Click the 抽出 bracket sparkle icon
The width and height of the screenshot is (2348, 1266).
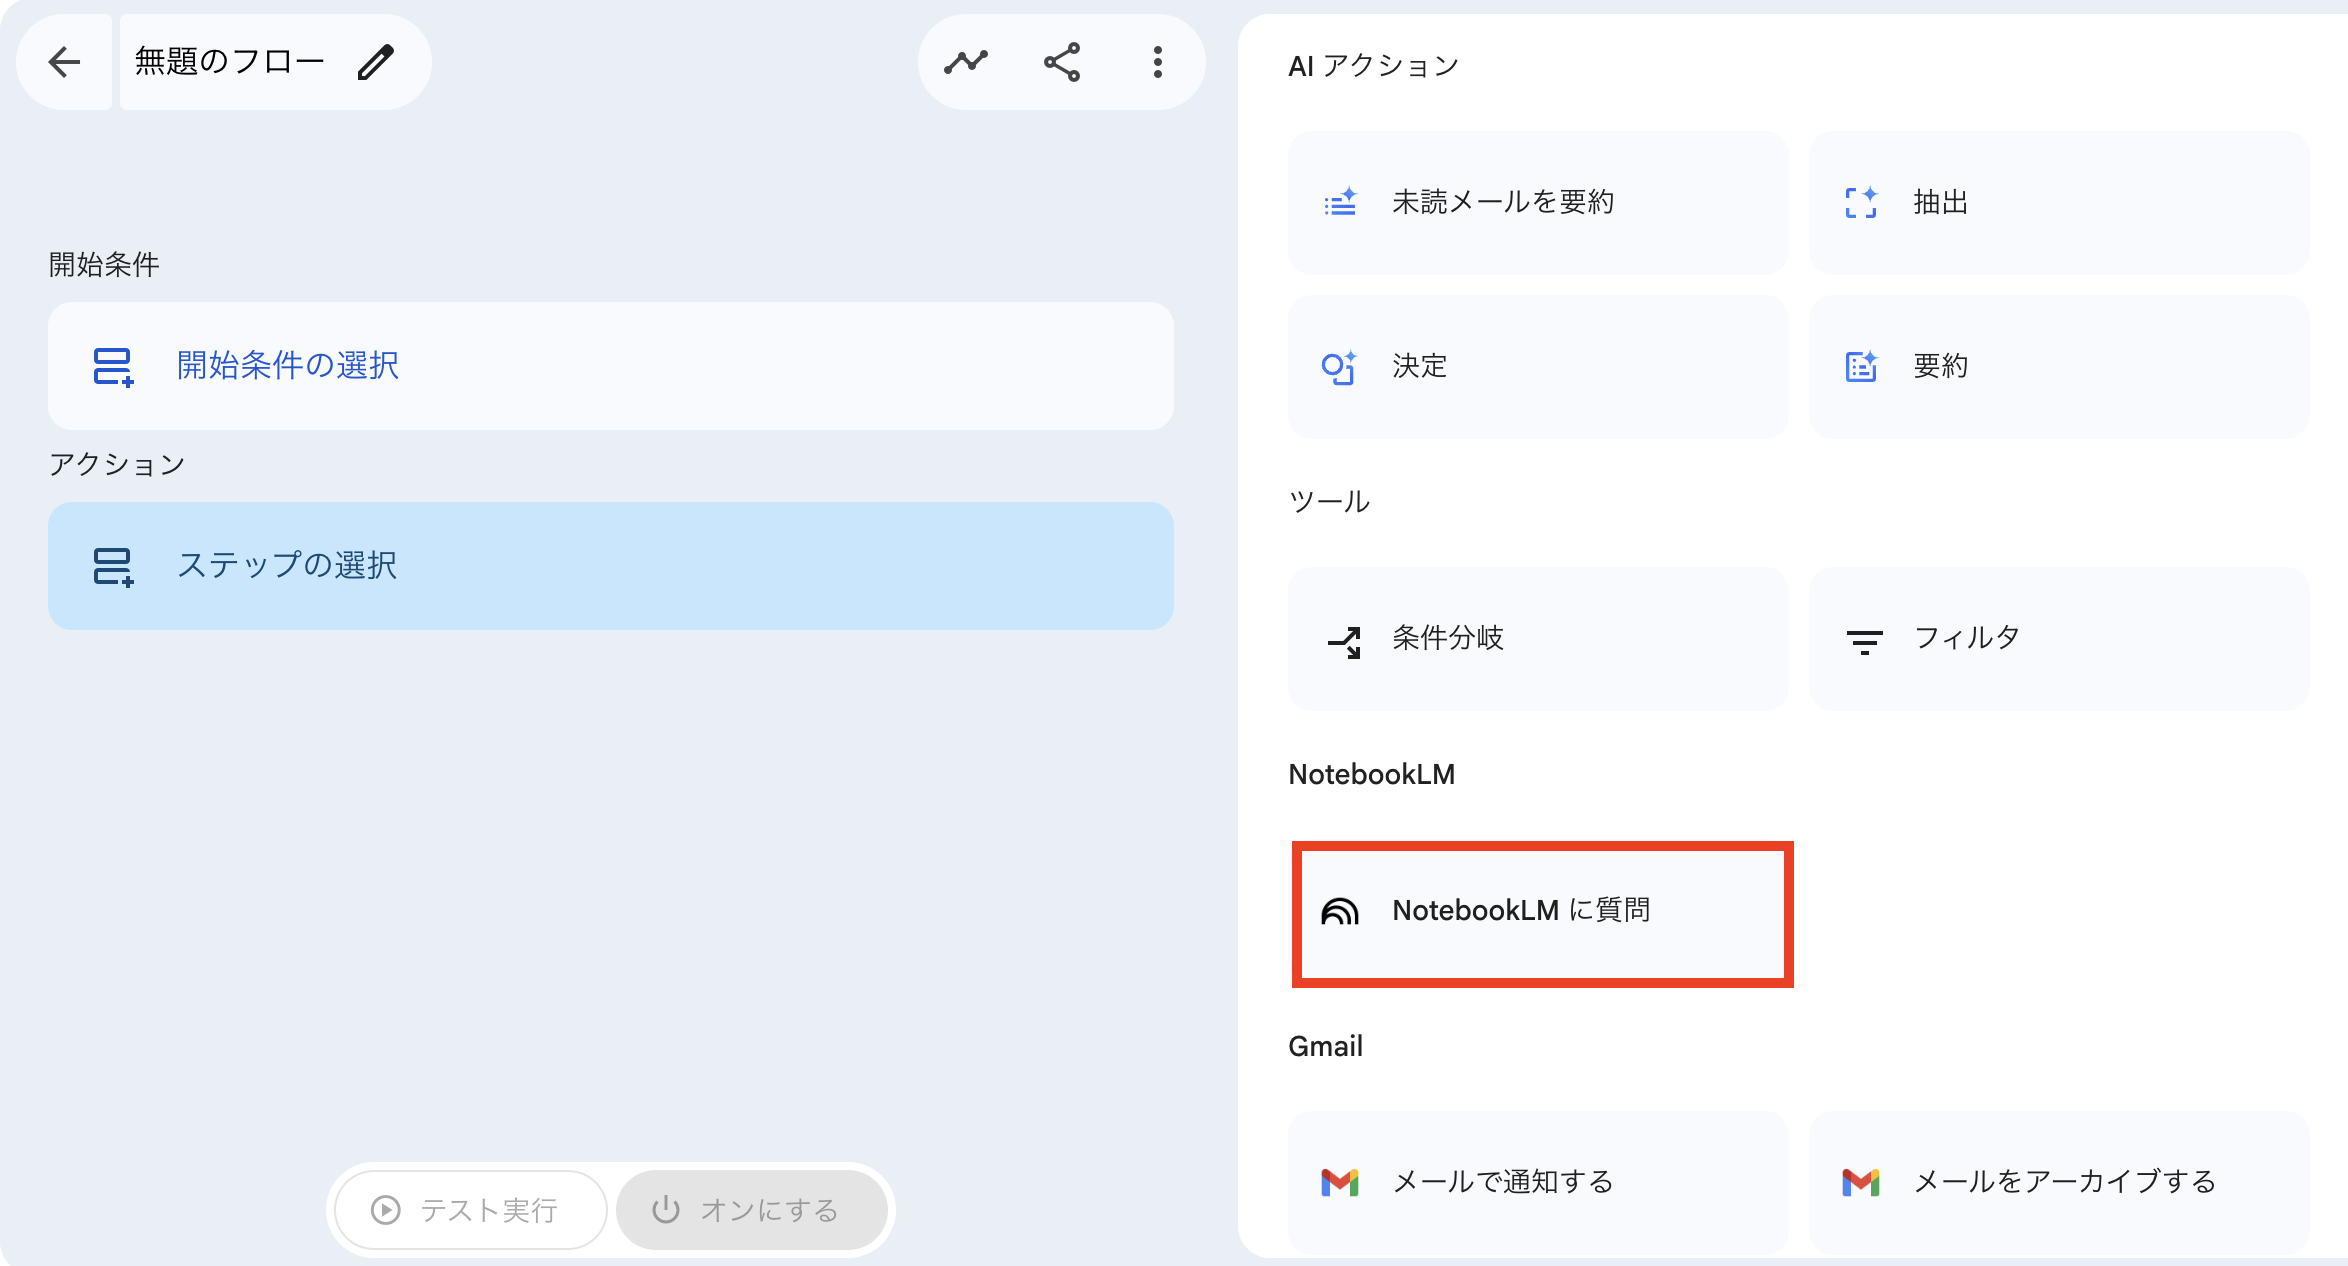click(x=1861, y=202)
